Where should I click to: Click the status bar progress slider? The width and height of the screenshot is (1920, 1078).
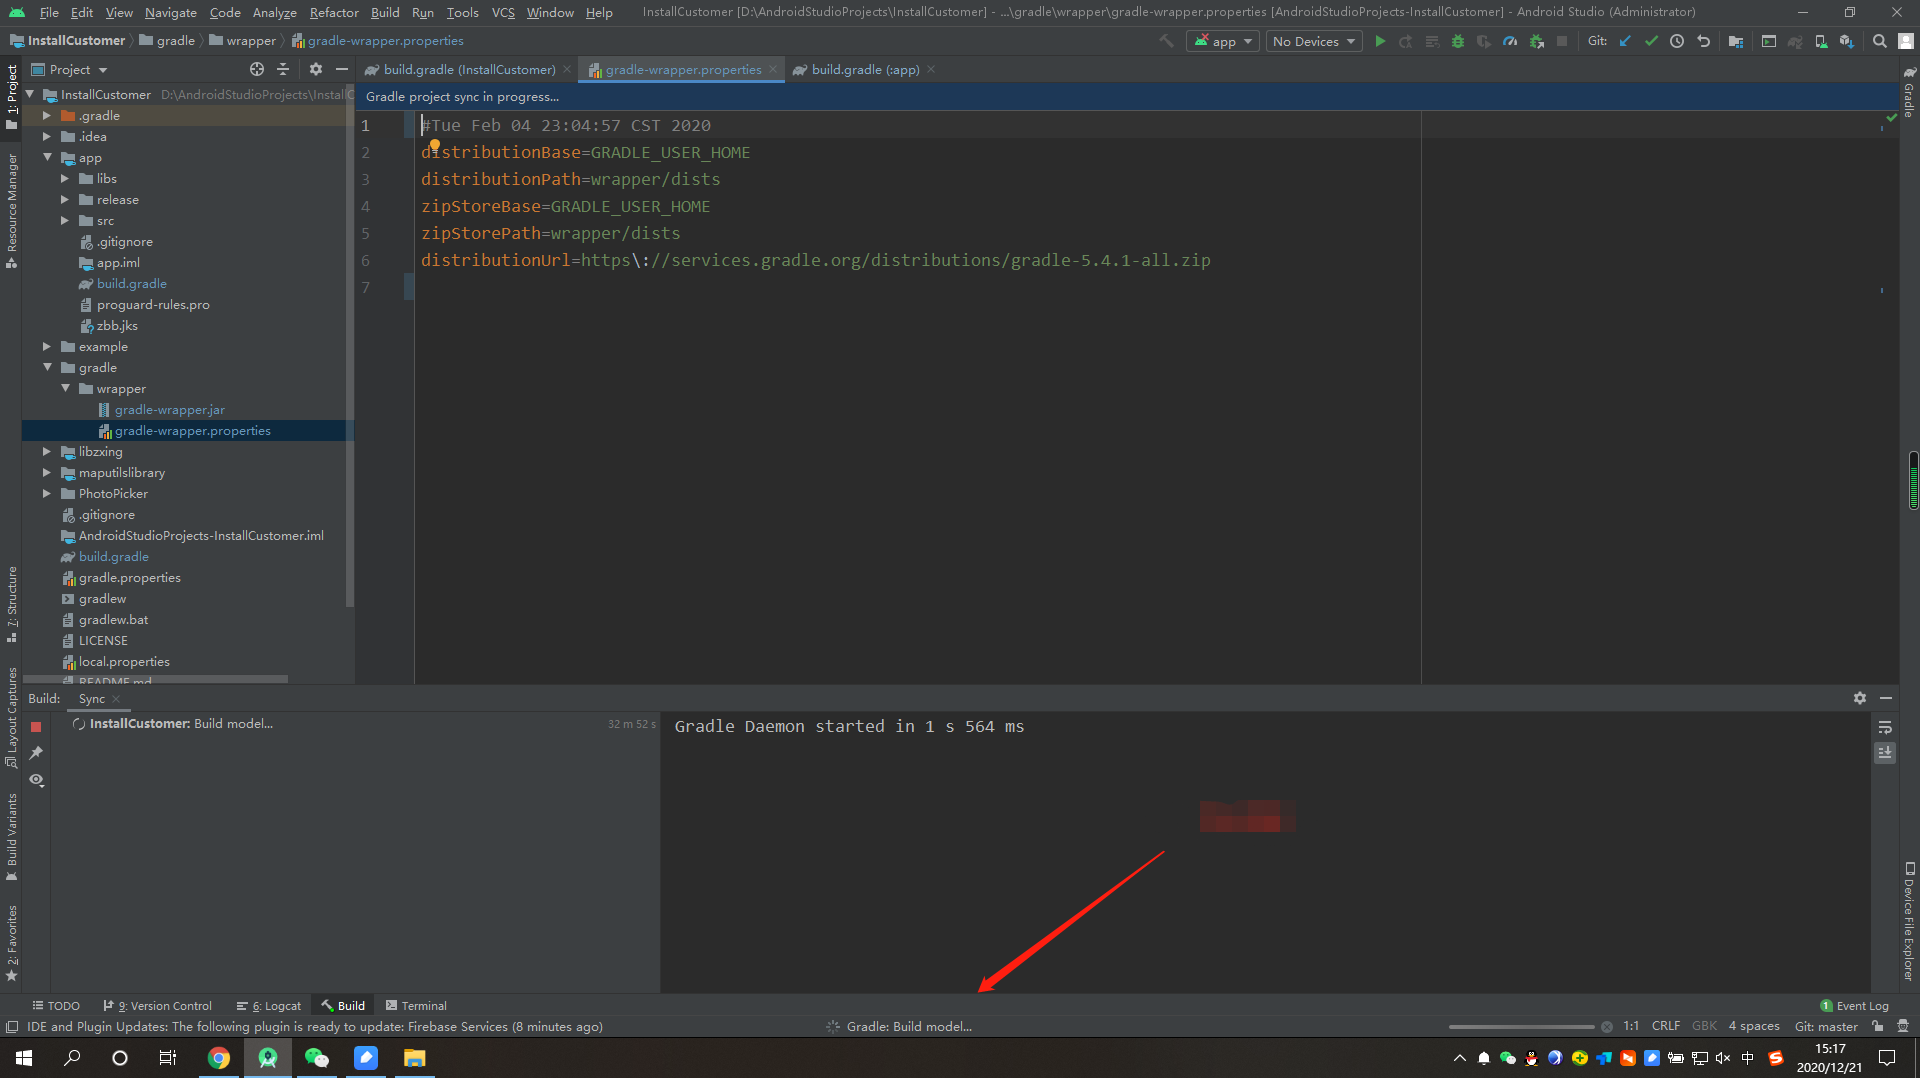pyautogui.click(x=1522, y=1026)
